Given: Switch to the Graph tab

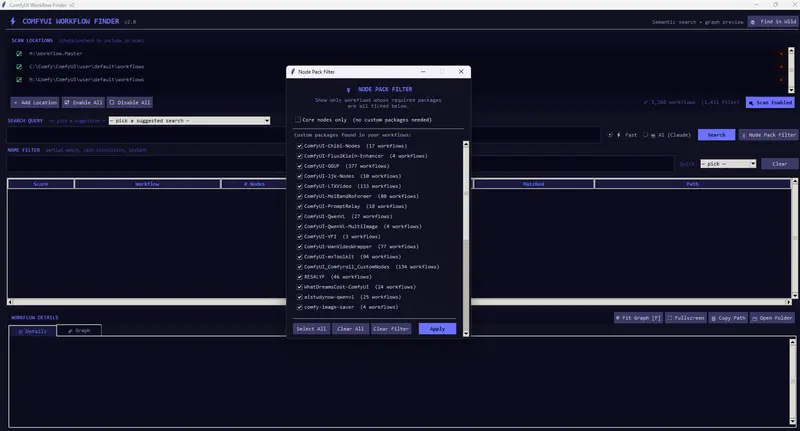Looking at the screenshot, I should (79, 331).
